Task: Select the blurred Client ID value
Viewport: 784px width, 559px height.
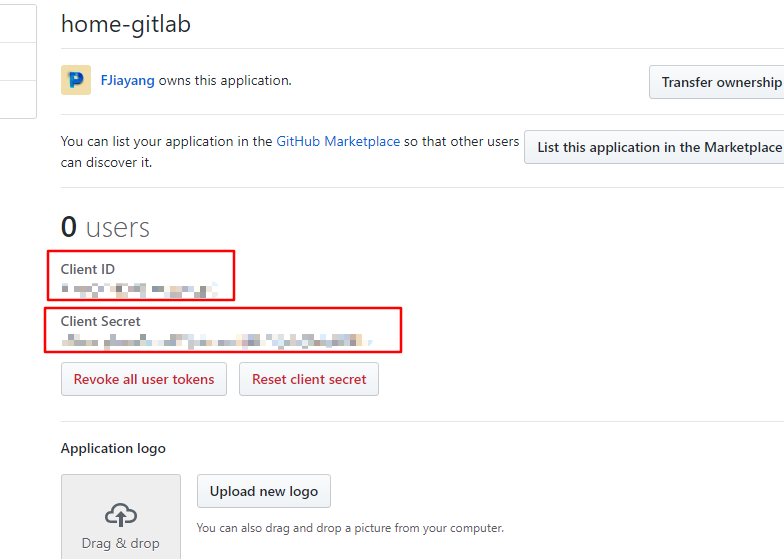Action: (x=138, y=291)
